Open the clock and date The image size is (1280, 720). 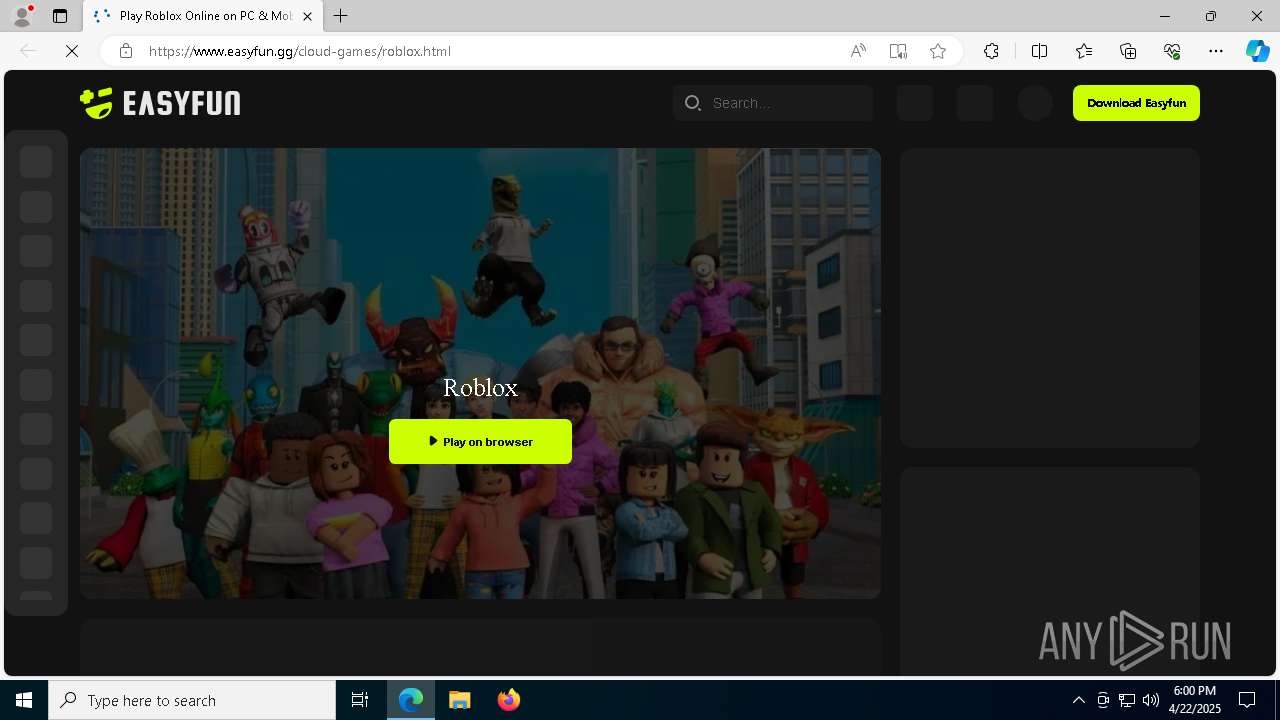(x=1194, y=700)
